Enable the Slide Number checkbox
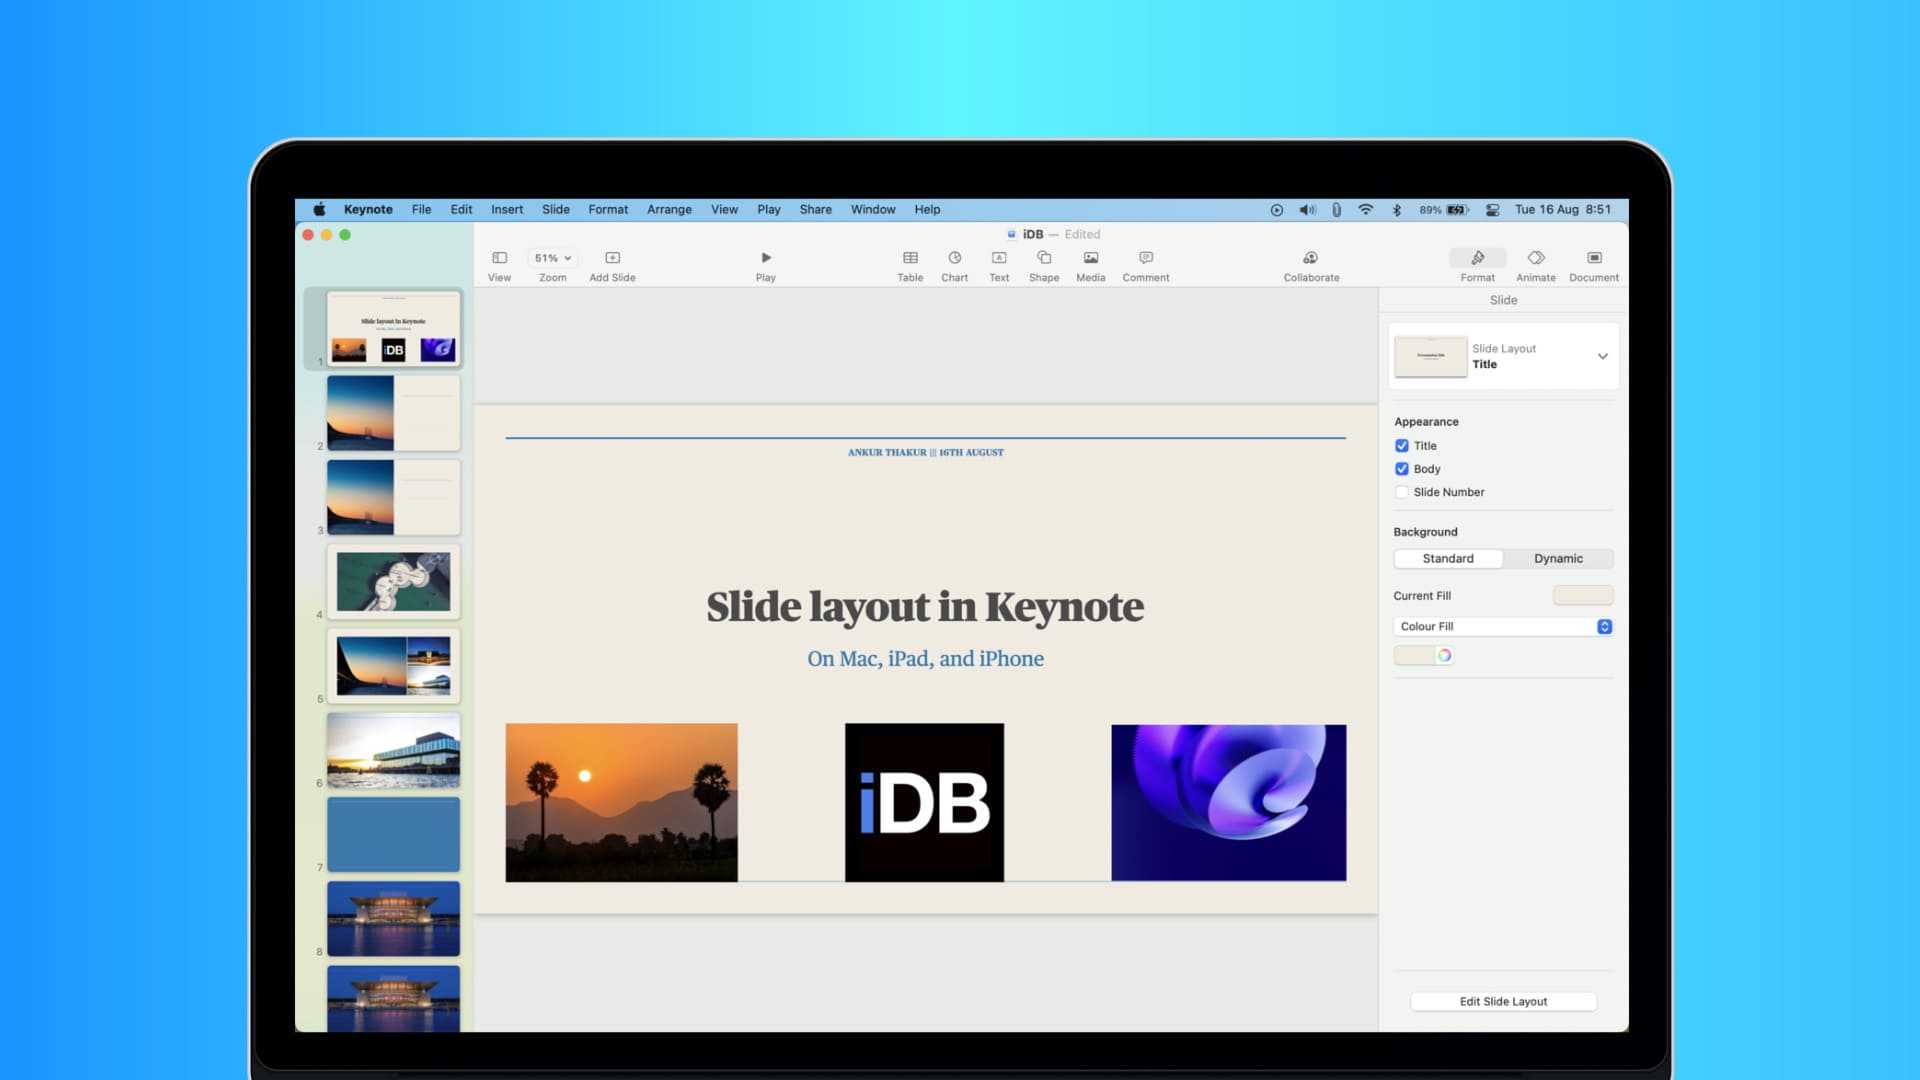 coord(1402,492)
